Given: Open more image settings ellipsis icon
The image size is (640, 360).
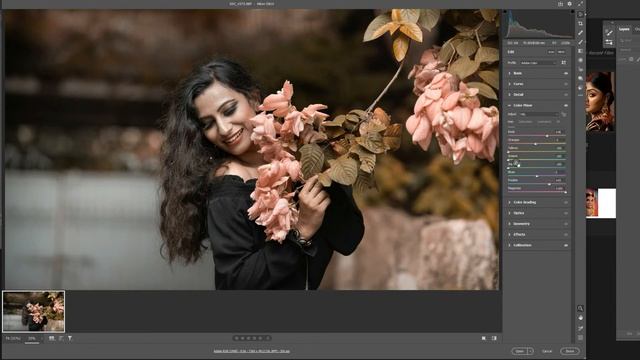Looking at the screenshot, I should 580,95.
